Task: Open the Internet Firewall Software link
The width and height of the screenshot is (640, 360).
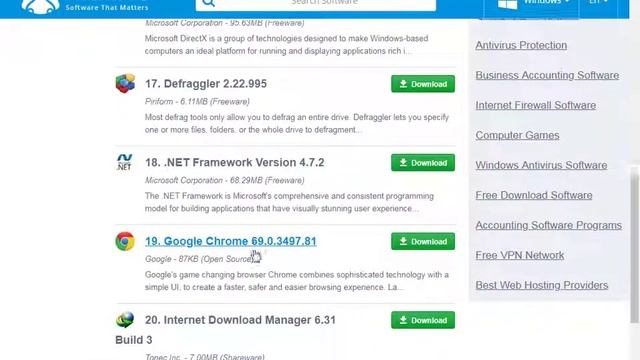Action: 536,105
